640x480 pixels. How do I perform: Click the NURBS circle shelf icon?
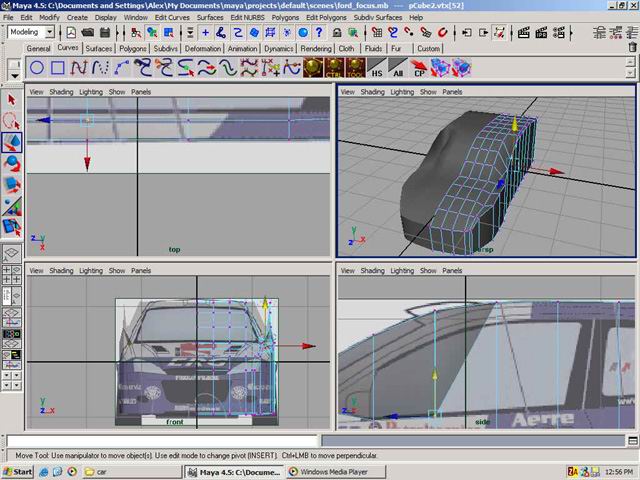pos(36,68)
